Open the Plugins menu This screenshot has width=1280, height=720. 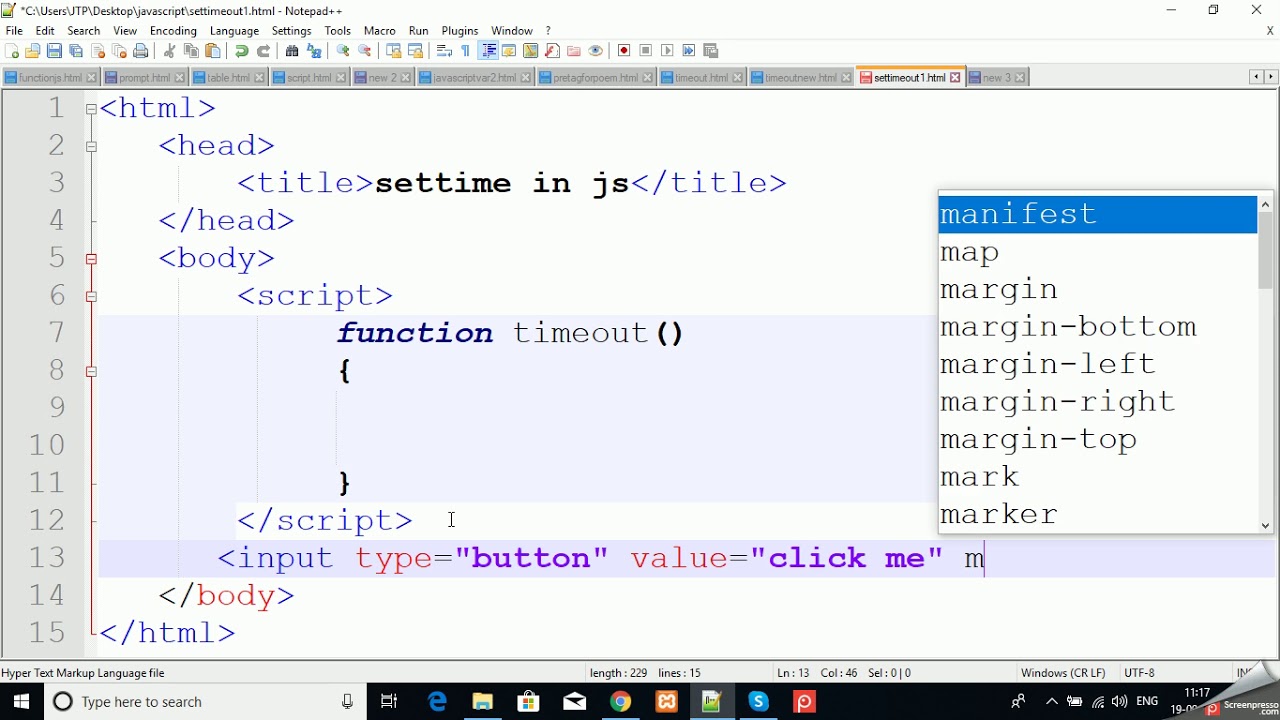(x=460, y=31)
